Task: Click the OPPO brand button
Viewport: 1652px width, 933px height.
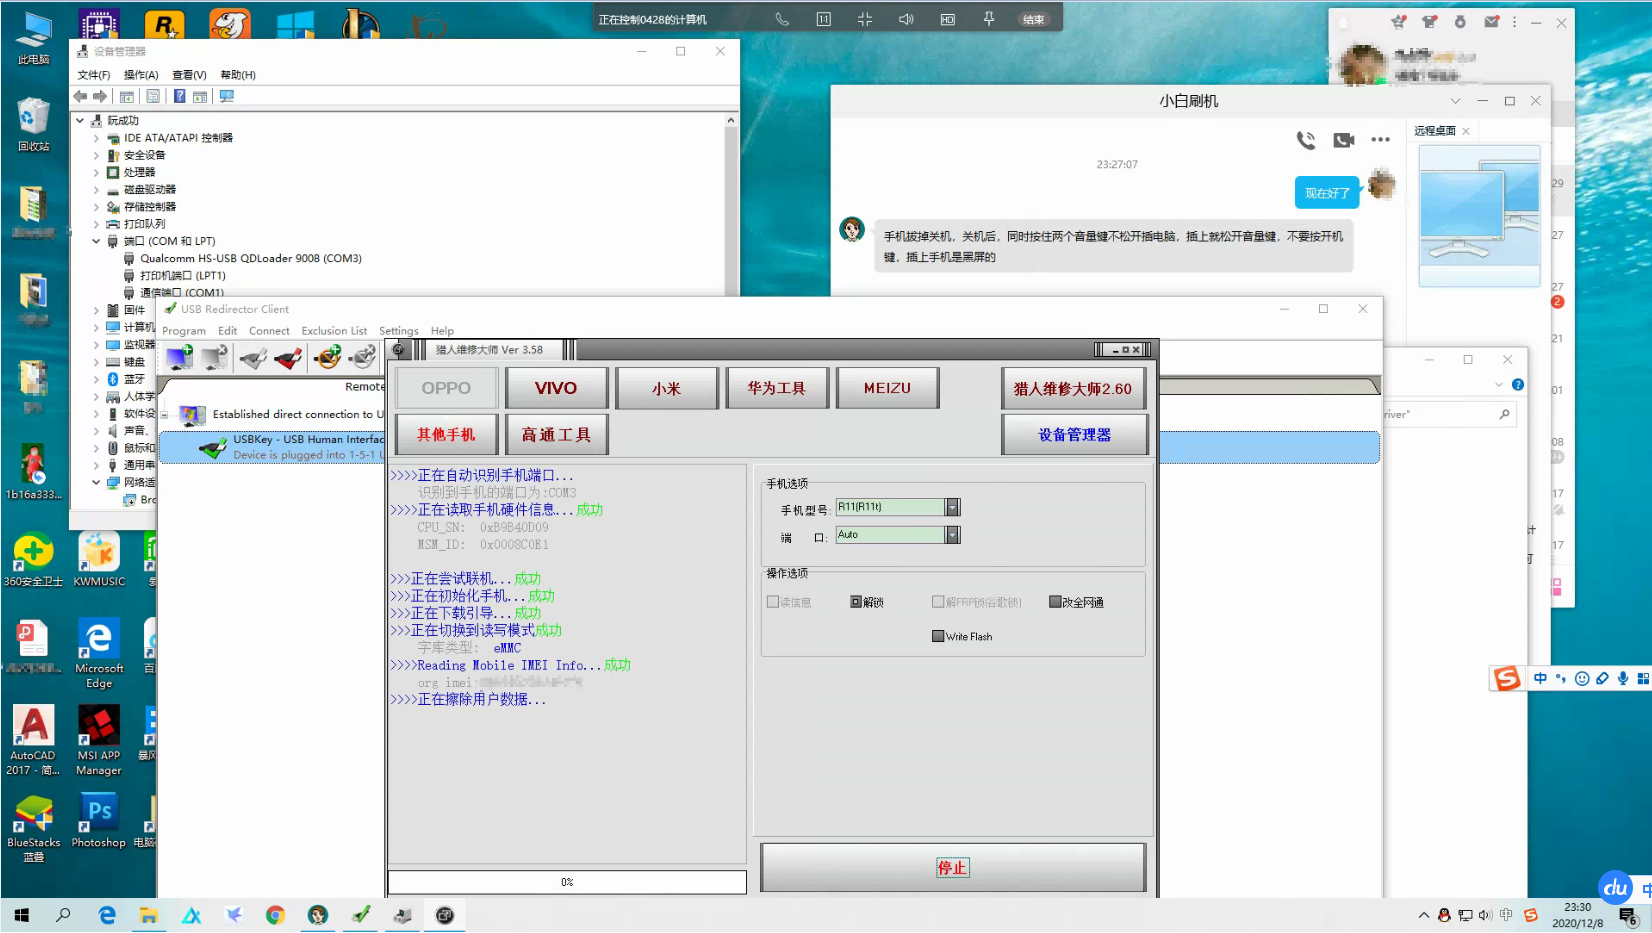Action: [x=446, y=388]
